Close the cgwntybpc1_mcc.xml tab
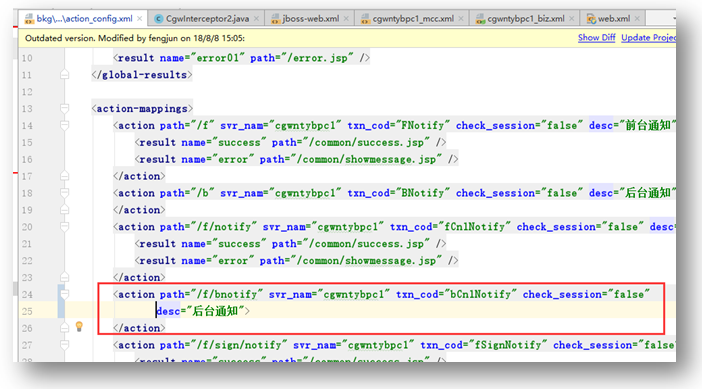Viewport: 702px width, 389px height. [x=461, y=18]
